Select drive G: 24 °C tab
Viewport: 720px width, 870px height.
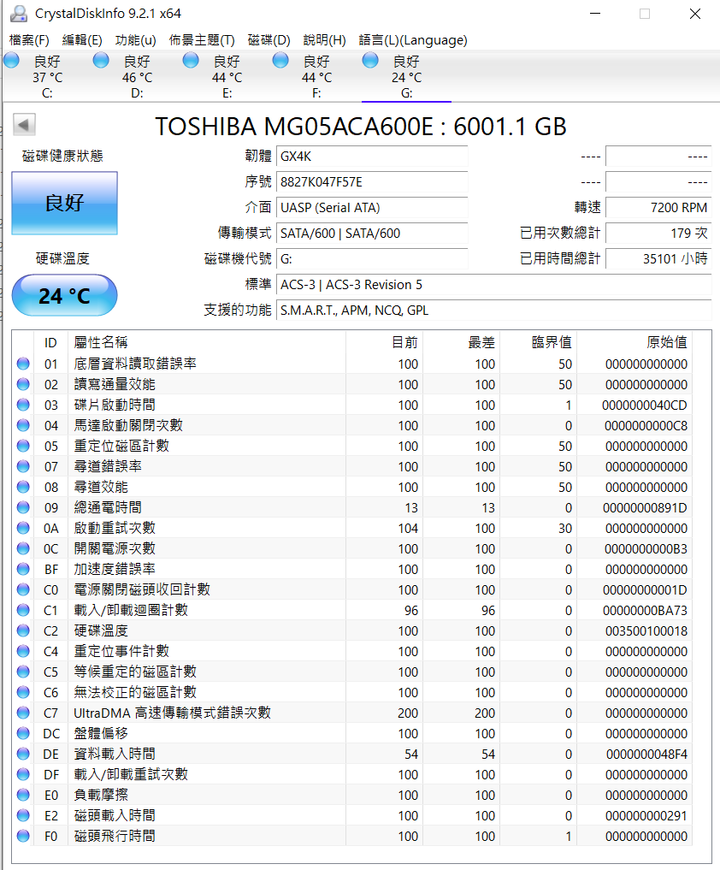tap(406, 77)
